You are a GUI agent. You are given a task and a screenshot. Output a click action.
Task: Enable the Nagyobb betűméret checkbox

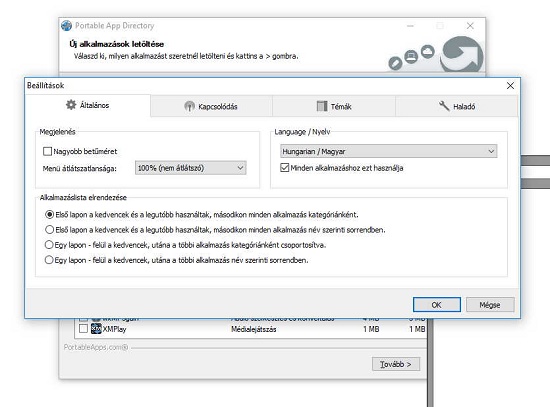pyautogui.click(x=47, y=151)
